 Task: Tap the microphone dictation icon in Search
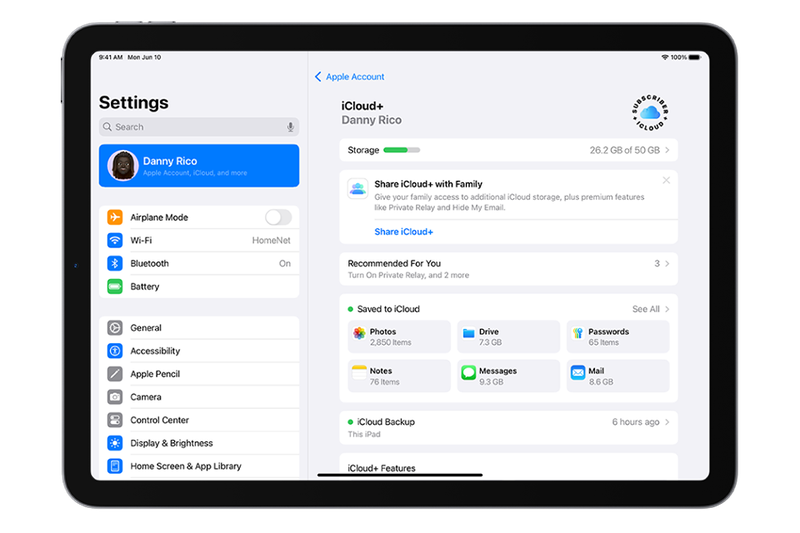[290, 127]
